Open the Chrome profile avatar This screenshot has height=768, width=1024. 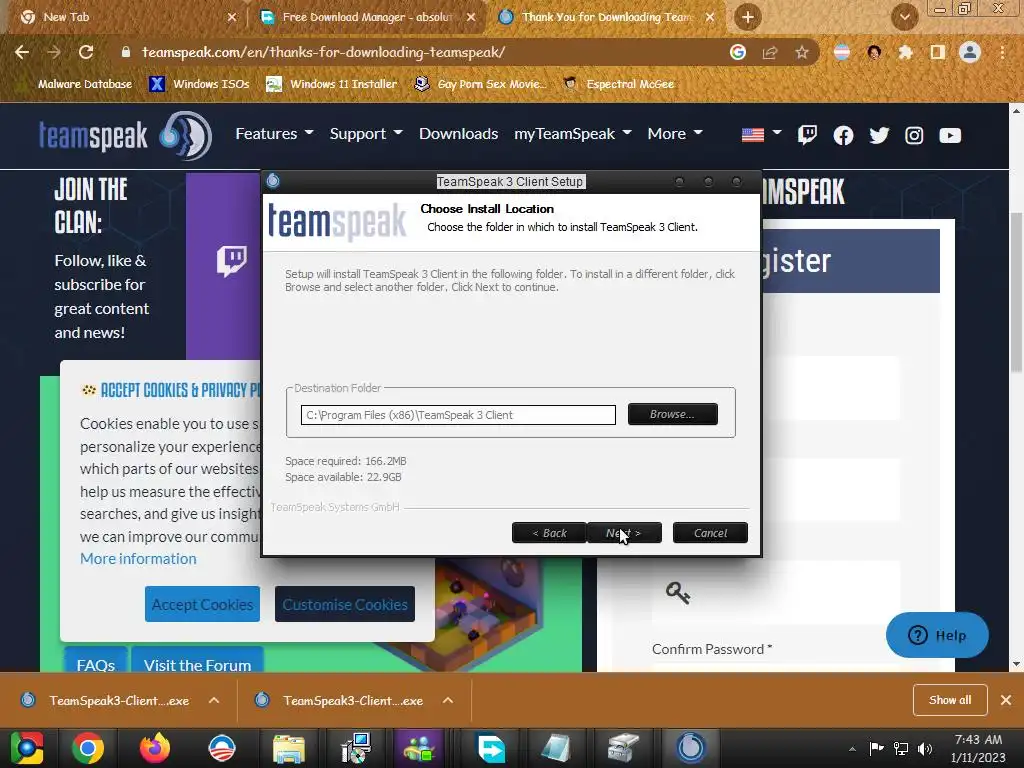pyautogui.click(x=970, y=52)
